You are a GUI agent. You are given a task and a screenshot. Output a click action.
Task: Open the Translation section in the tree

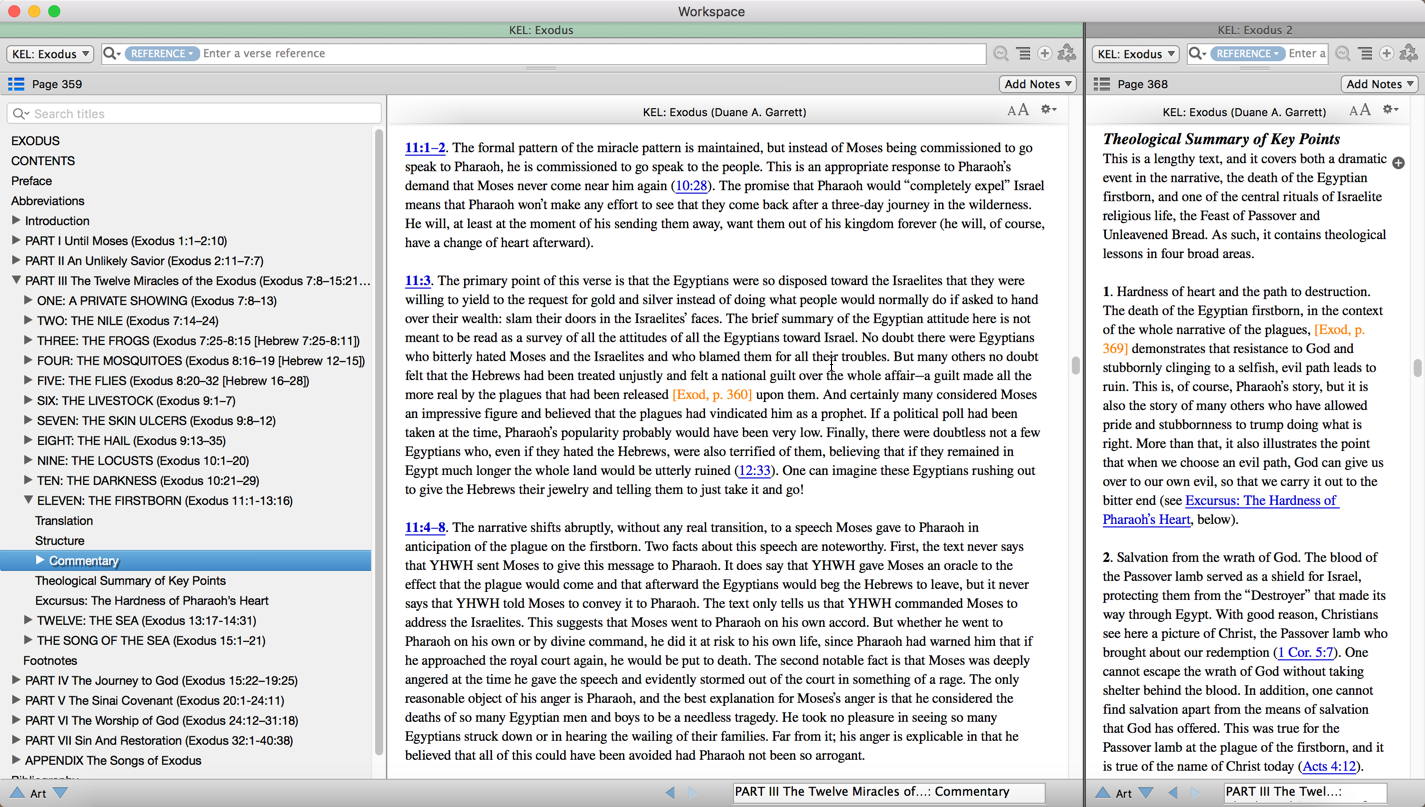pyautogui.click(x=64, y=521)
